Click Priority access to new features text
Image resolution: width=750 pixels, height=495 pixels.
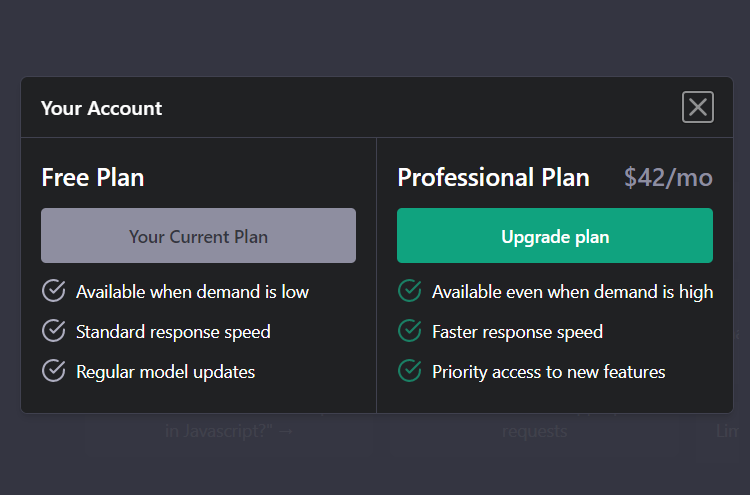point(548,372)
